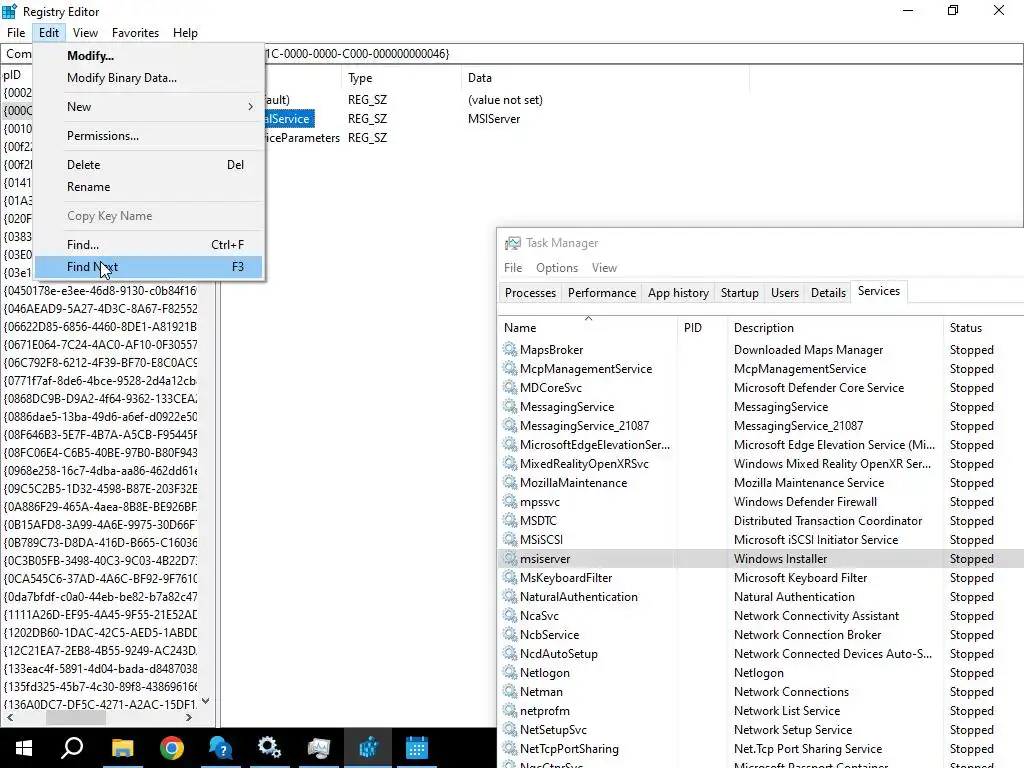Click the NcaSvc service icon

tap(509, 615)
